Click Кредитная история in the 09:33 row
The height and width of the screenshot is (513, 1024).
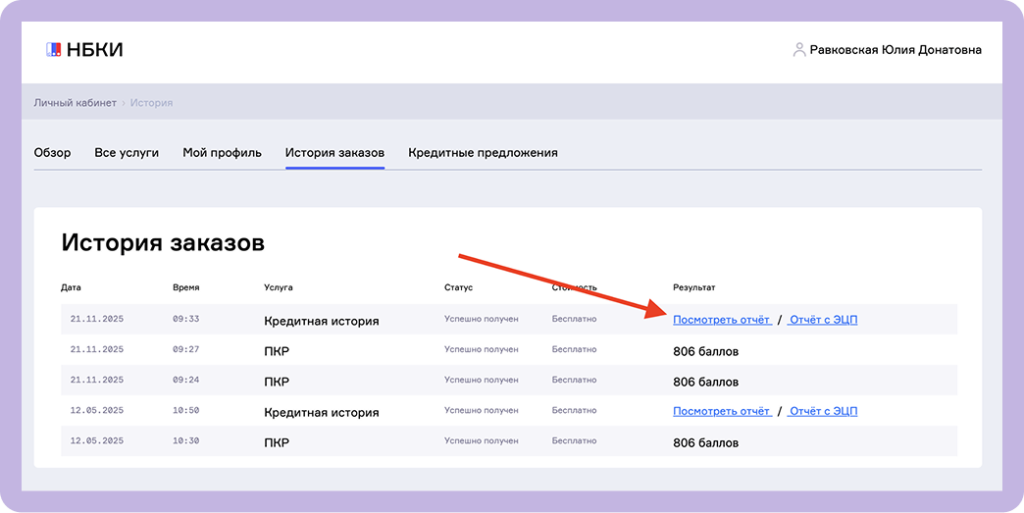click(321, 321)
